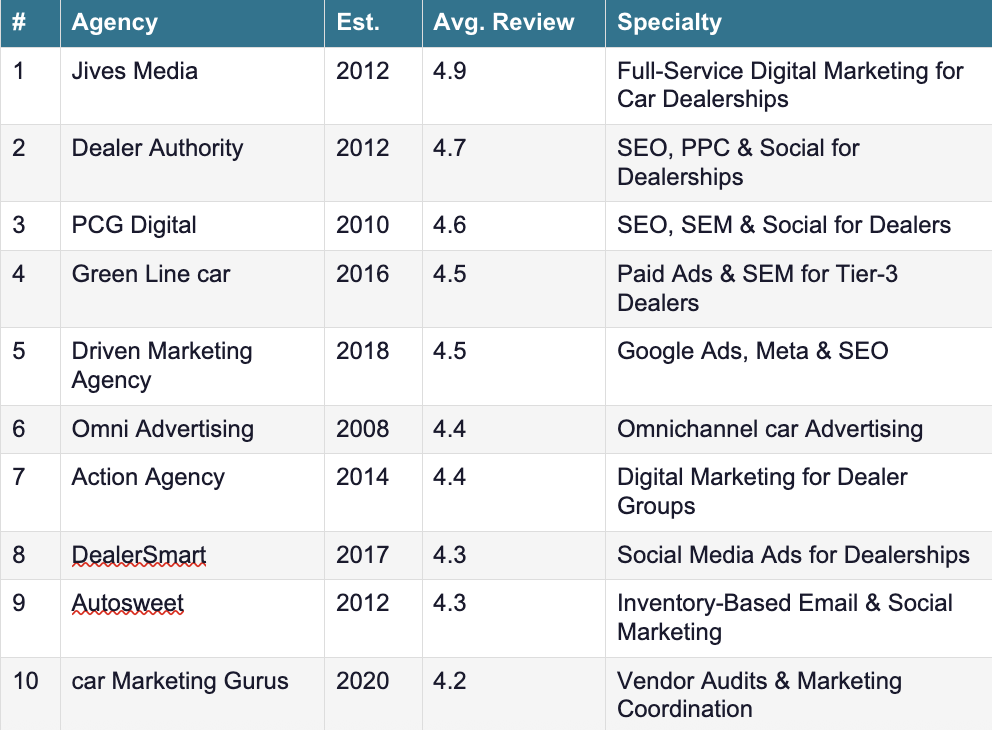Image resolution: width=992 pixels, height=730 pixels.
Task: Click the Omnichannel car Advertising specialty
Action: (769, 429)
